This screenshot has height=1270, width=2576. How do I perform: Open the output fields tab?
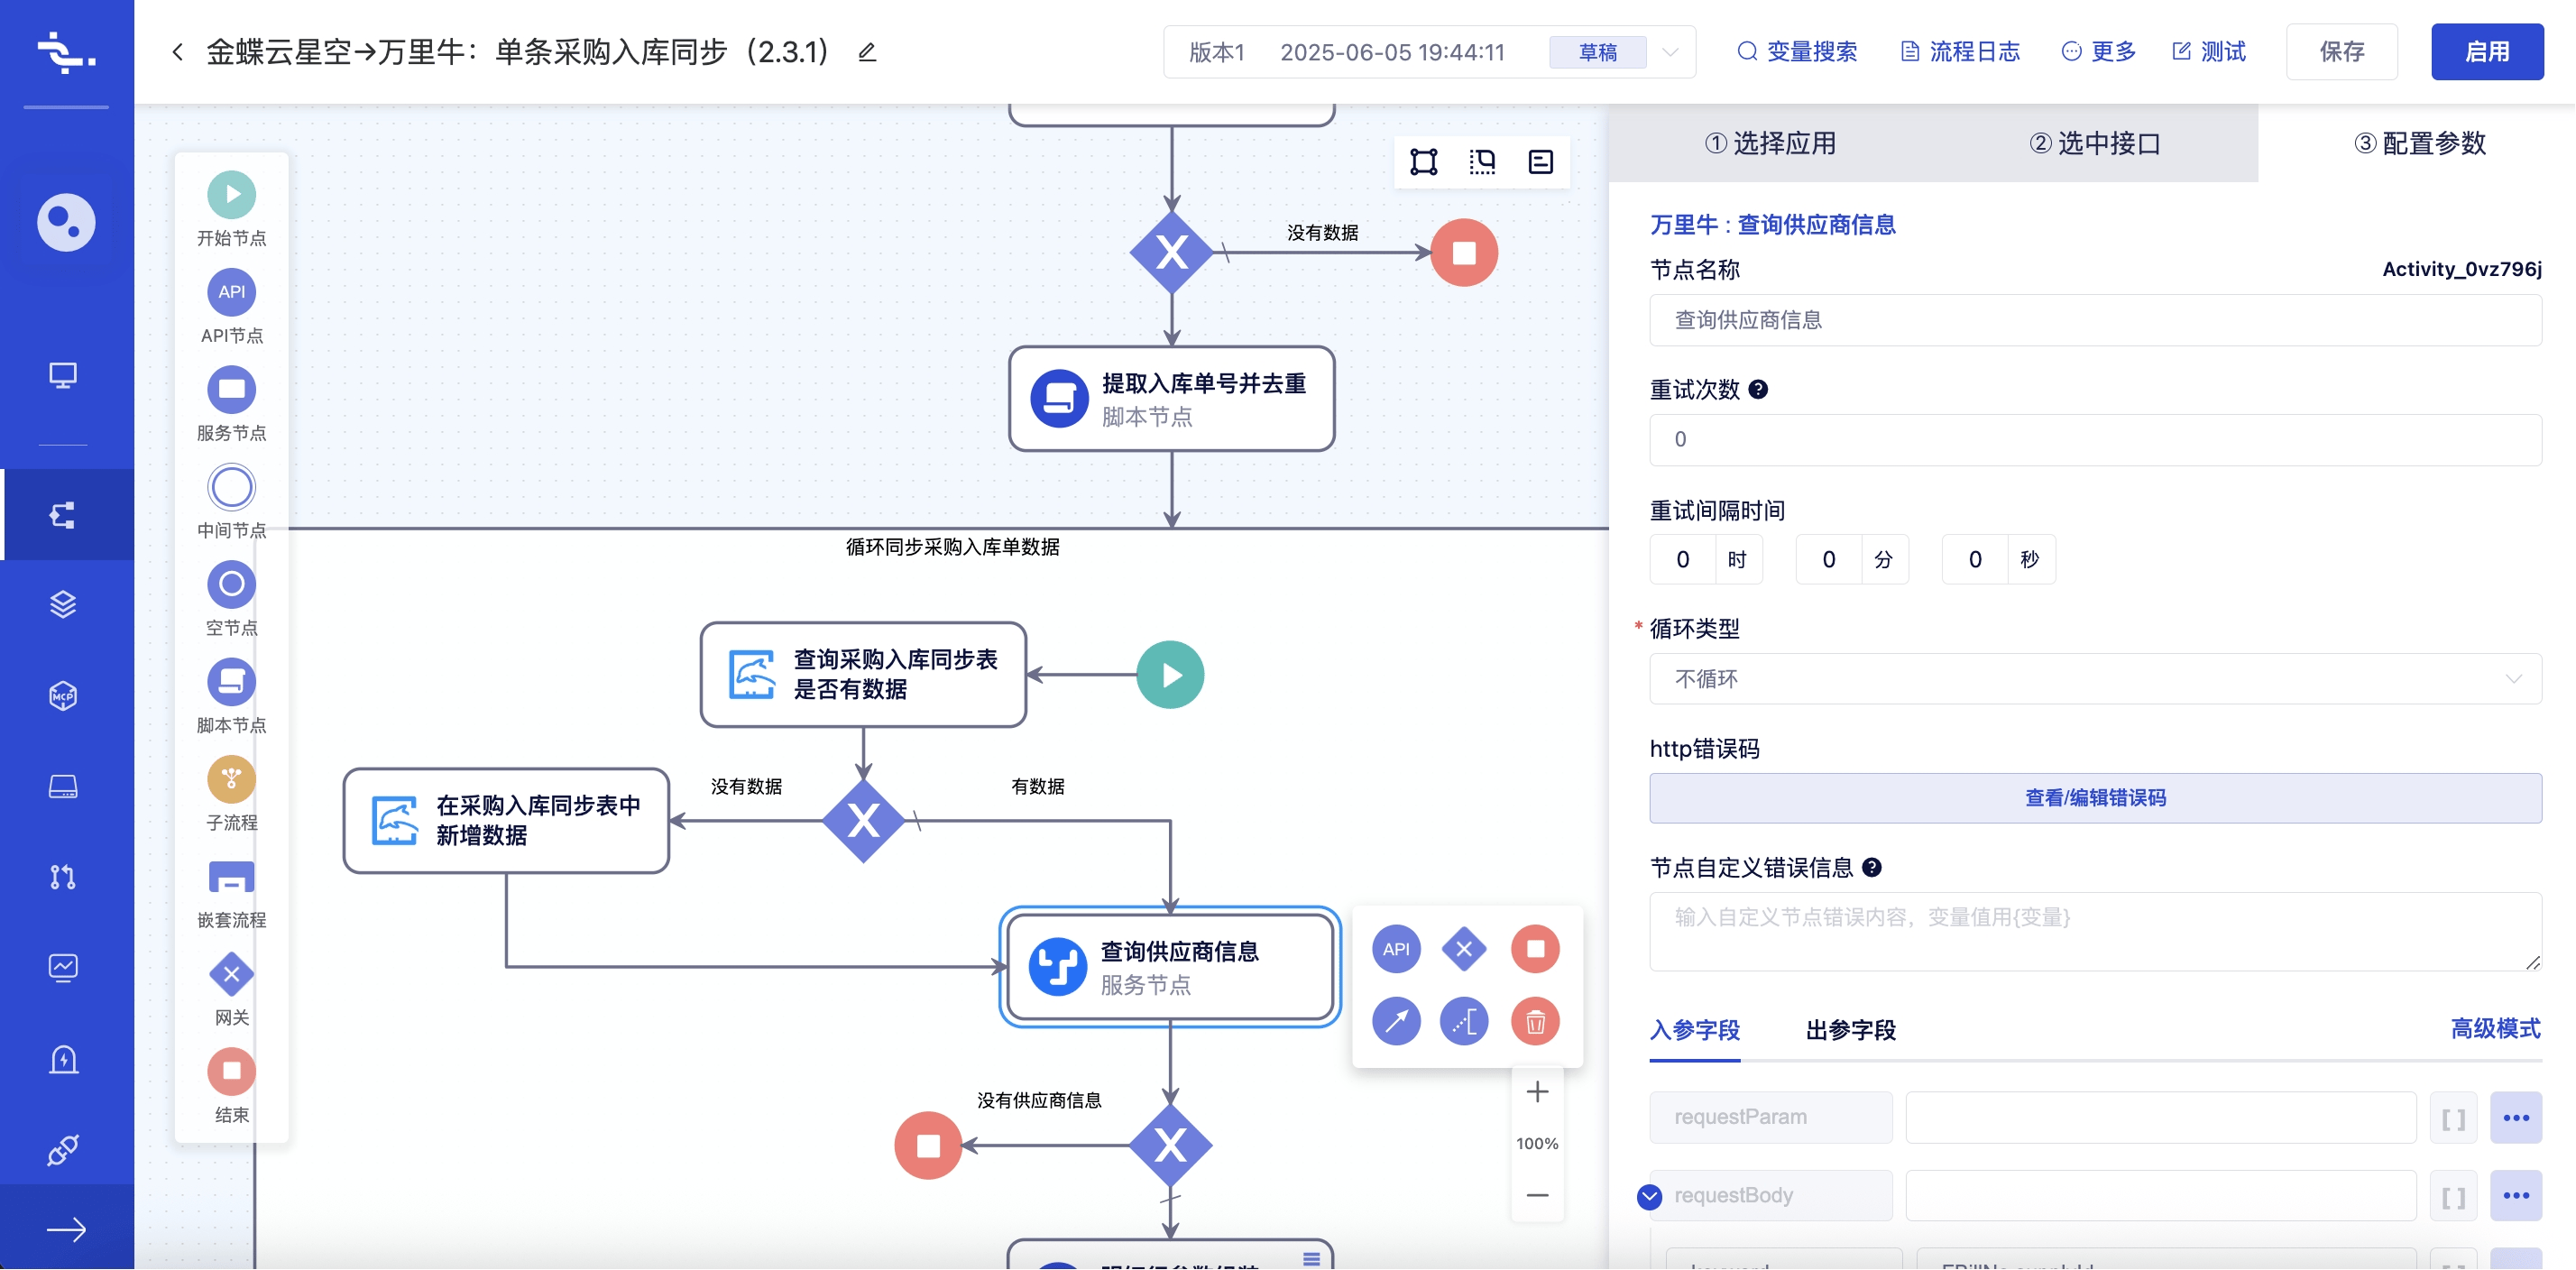(x=1850, y=1029)
